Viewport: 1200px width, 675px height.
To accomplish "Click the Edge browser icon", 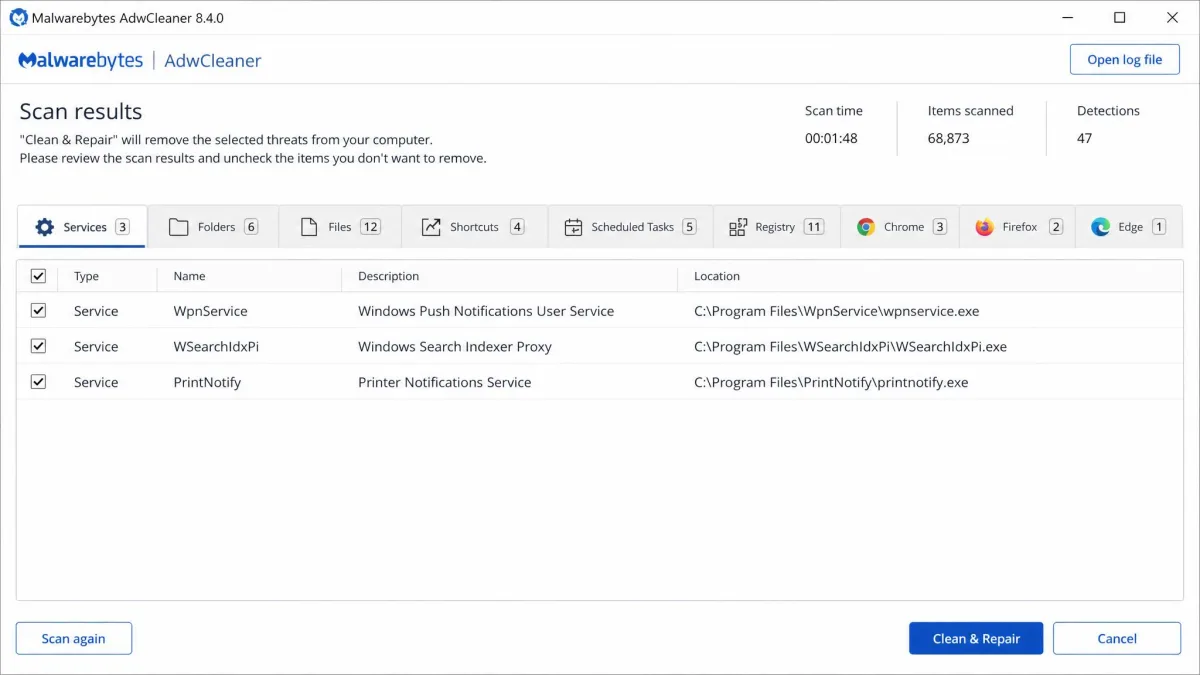I will (1101, 227).
